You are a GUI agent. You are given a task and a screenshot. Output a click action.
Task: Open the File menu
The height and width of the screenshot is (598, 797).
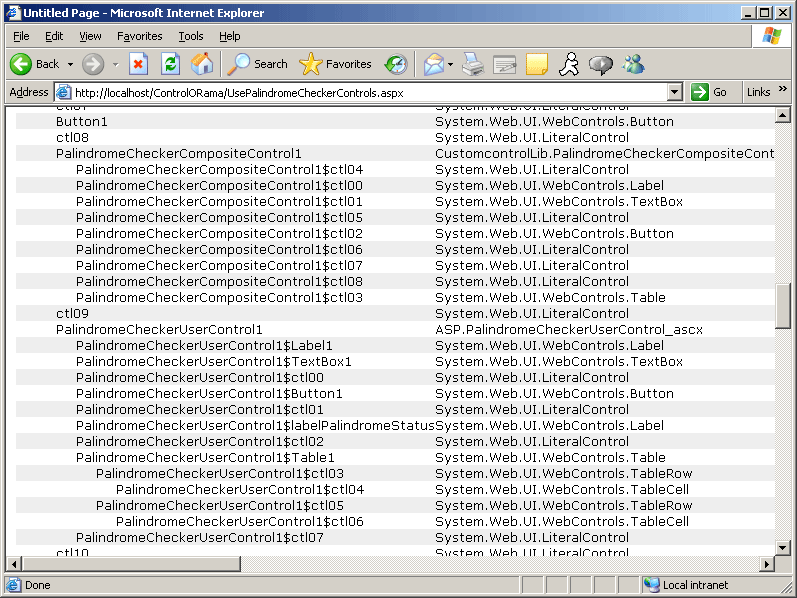21,36
